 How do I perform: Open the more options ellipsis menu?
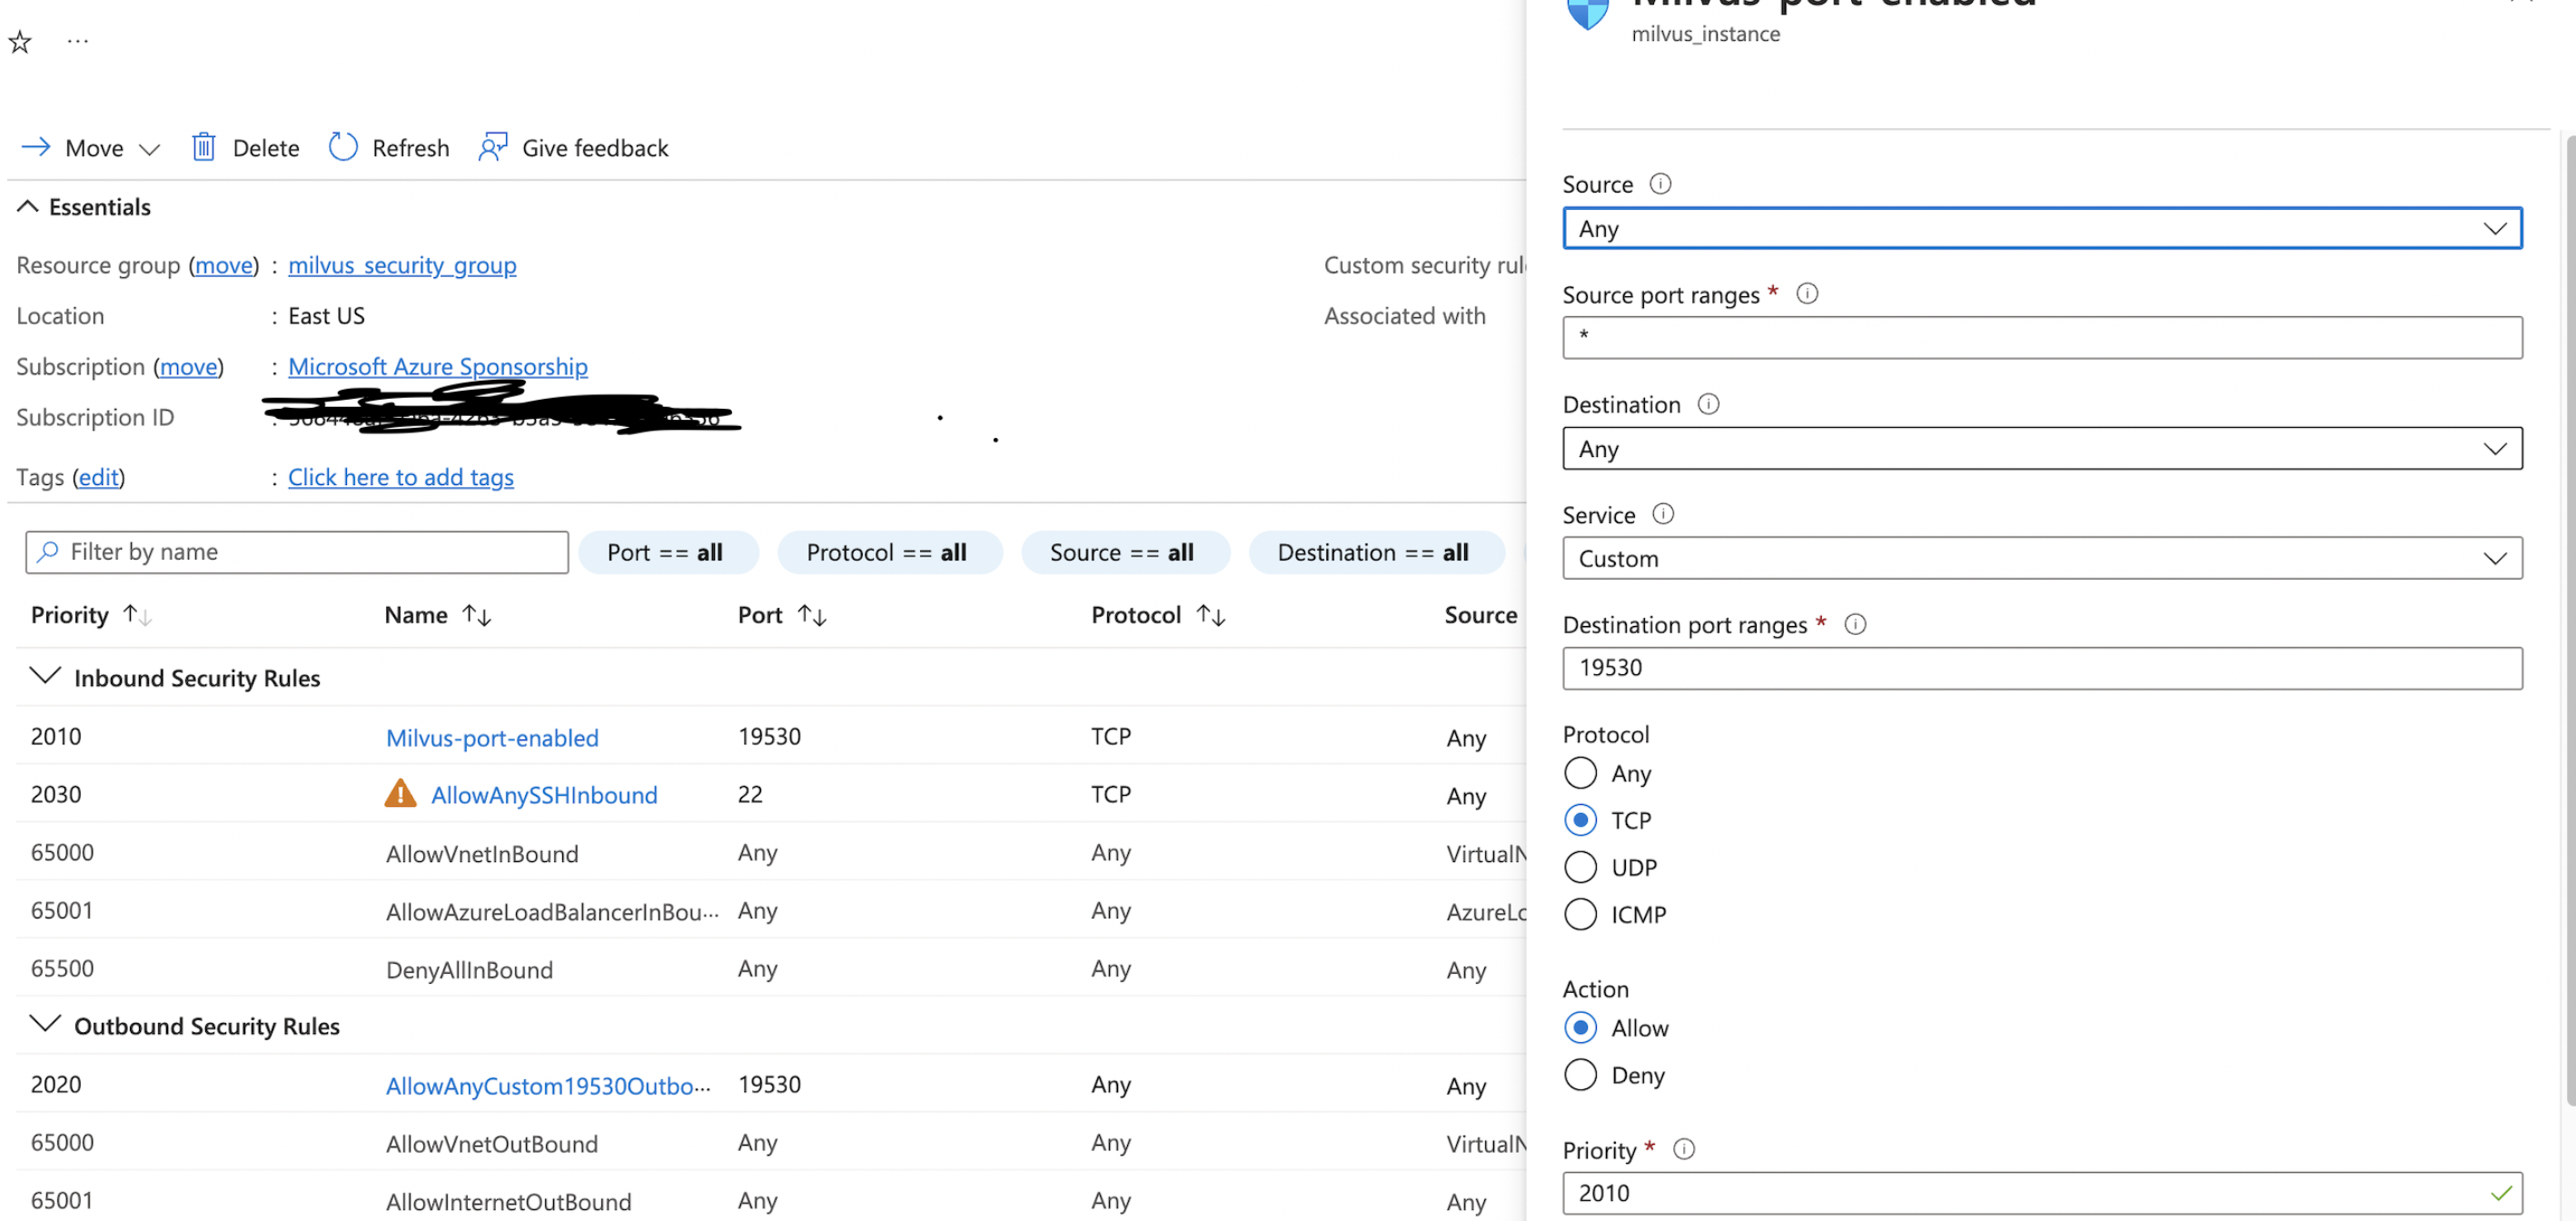78,42
